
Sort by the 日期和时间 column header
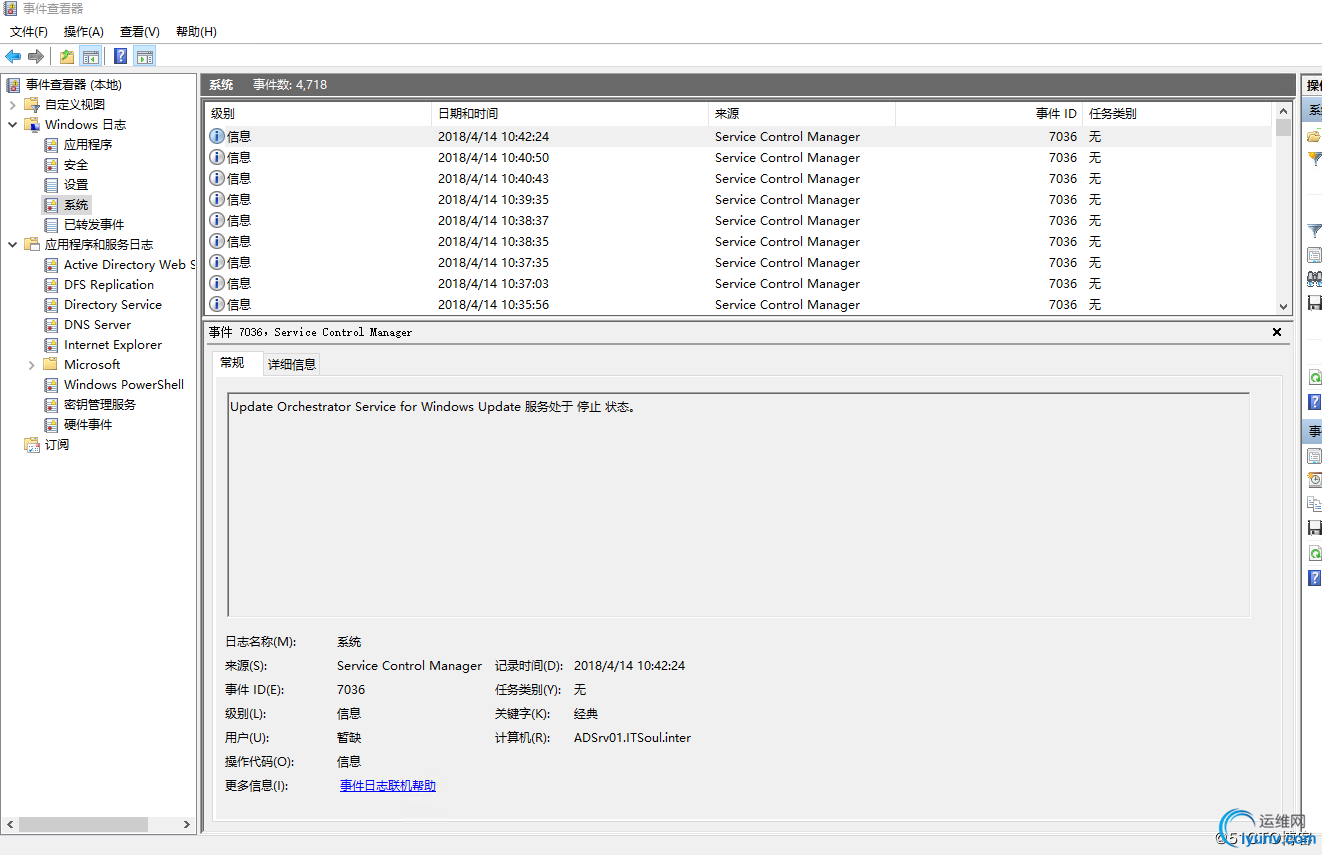(x=570, y=114)
